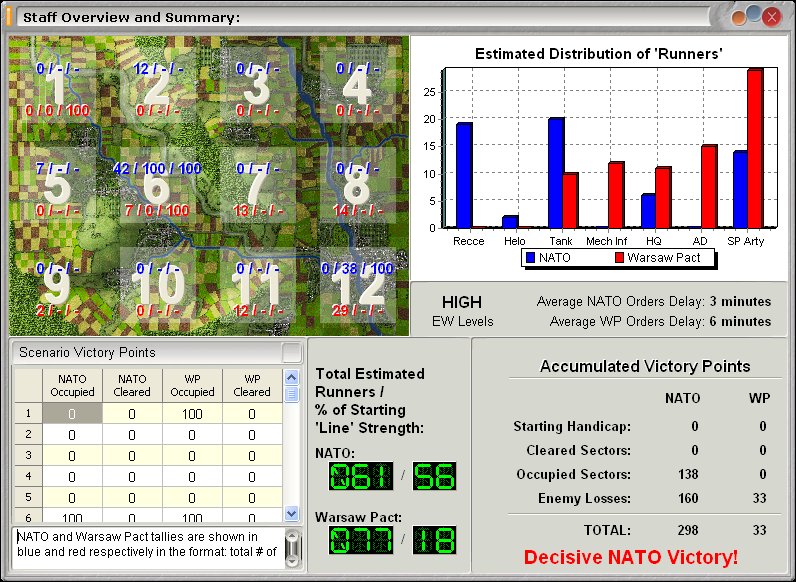Click the NATO Enemy Losses value '160'
Screen dimensions: 796x582
pyautogui.click(x=688, y=498)
